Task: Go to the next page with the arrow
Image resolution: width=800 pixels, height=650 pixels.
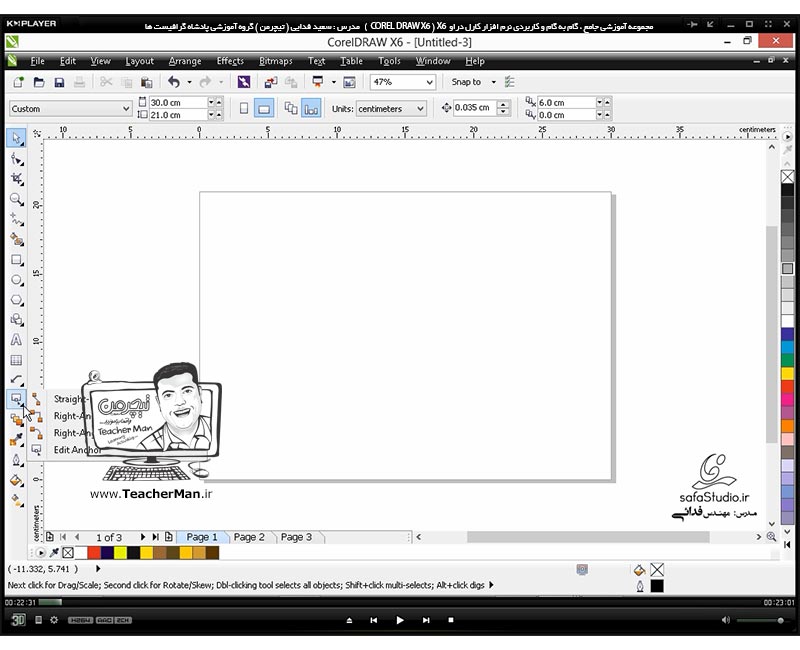Action: (142, 537)
